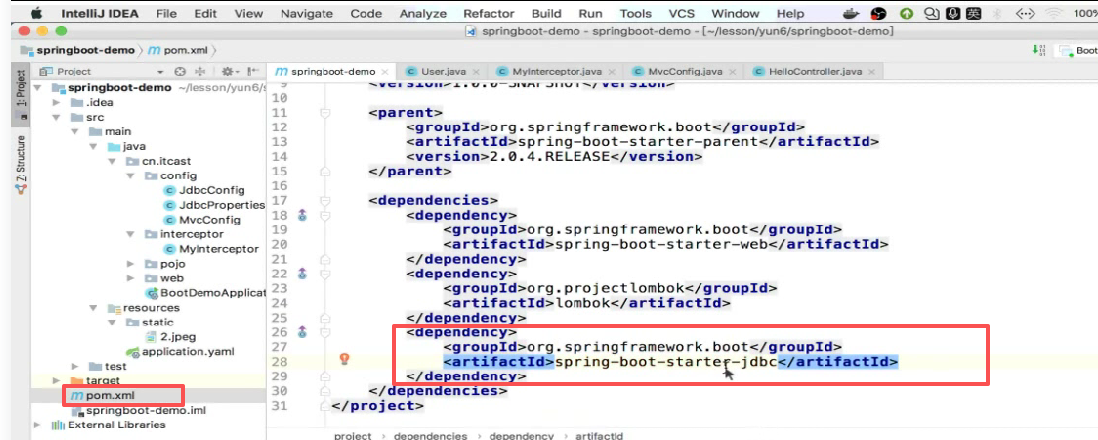1098x440 pixels.
Task: Close the User.java tab
Action: [x=477, y=72]
